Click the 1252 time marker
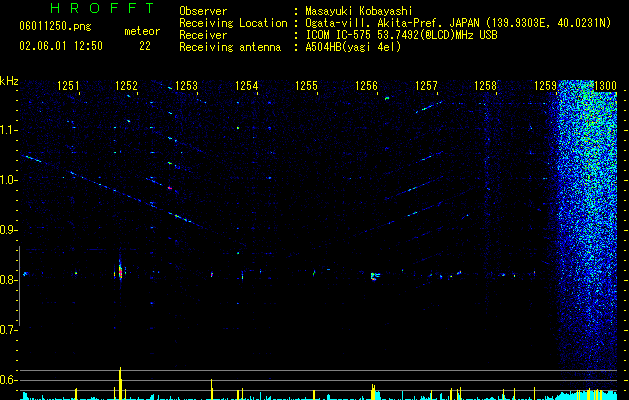Screen dimensions: 629x400 click(x=126, y=86)
